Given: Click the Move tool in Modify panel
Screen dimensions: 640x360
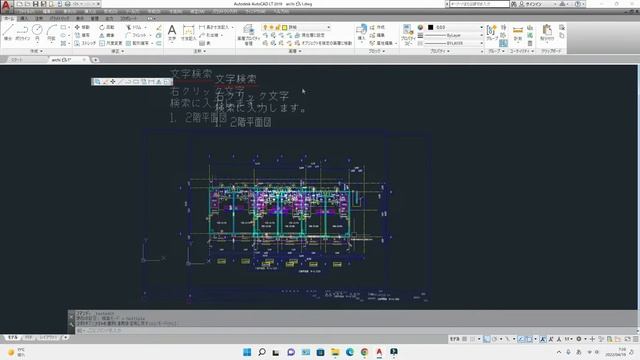Looking at the screenshot, I should click(x=82, y=27).
